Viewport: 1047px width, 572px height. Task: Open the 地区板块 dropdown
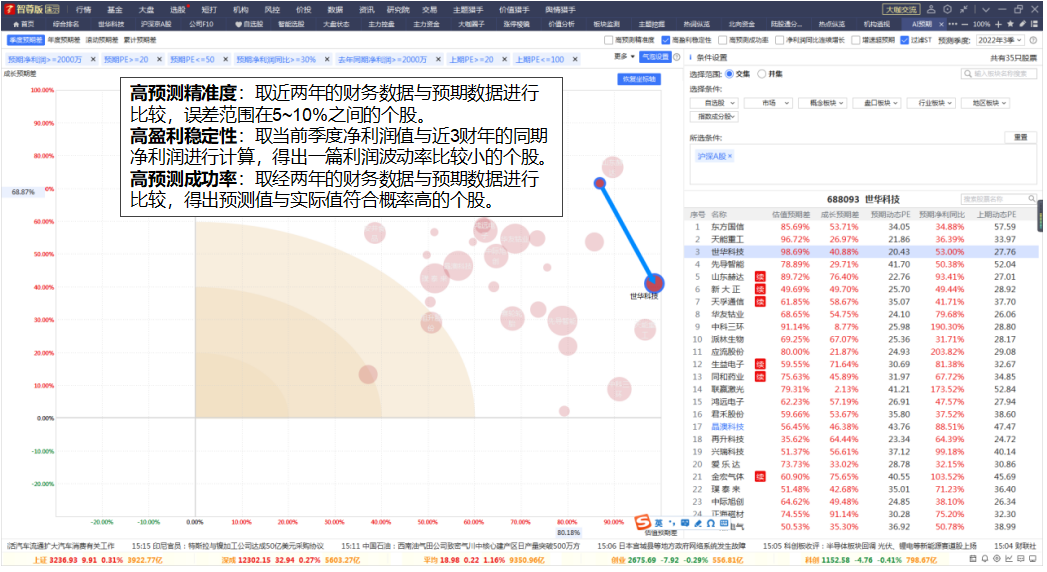(x=988, y=103)
